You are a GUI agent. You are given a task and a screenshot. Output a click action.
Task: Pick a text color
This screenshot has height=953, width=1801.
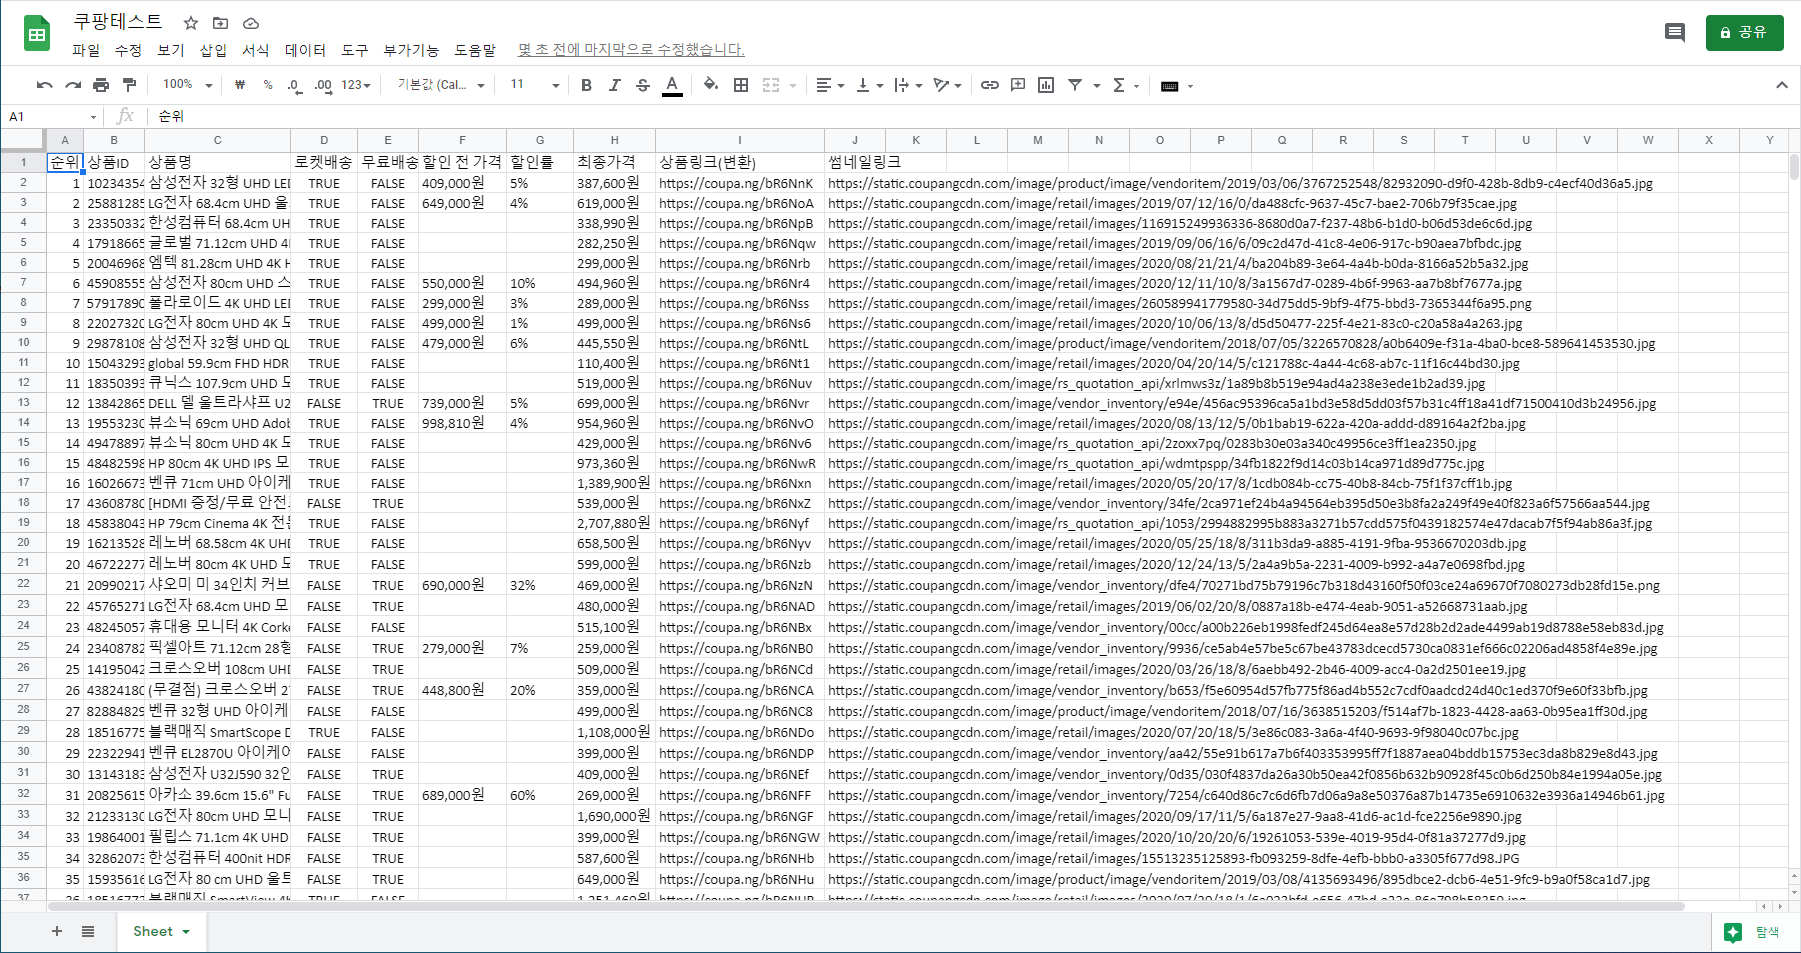(x=672, y=86)
